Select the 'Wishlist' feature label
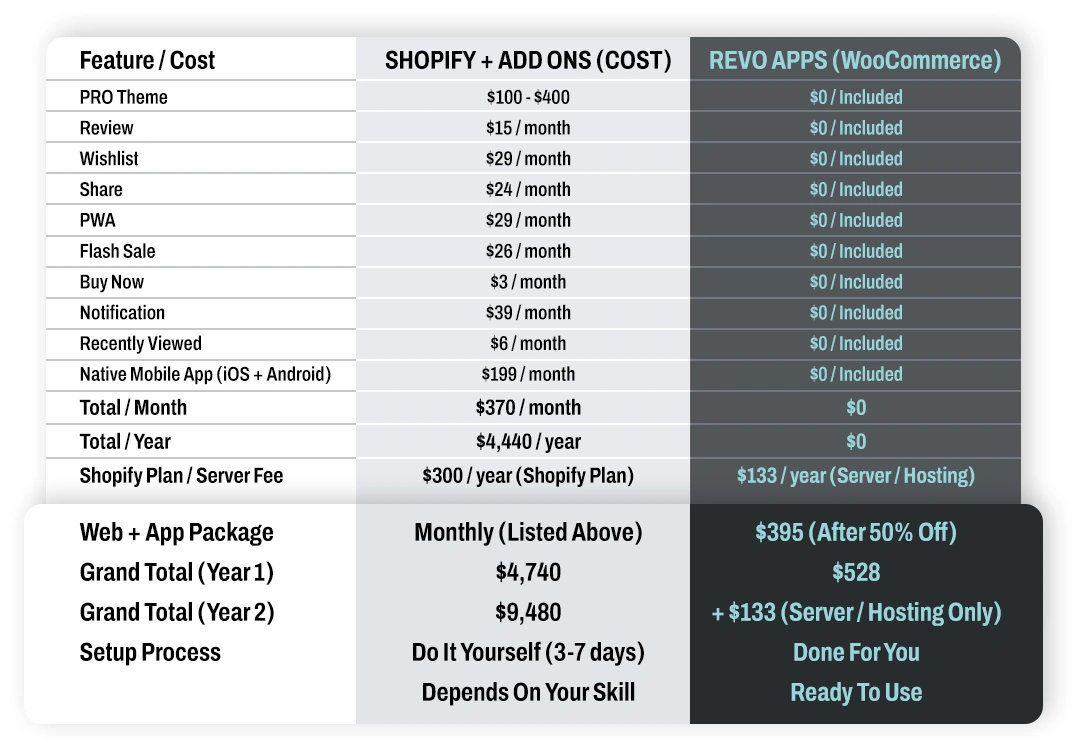The height and width of the screenshot is (747, 1076). click(109, 159)
